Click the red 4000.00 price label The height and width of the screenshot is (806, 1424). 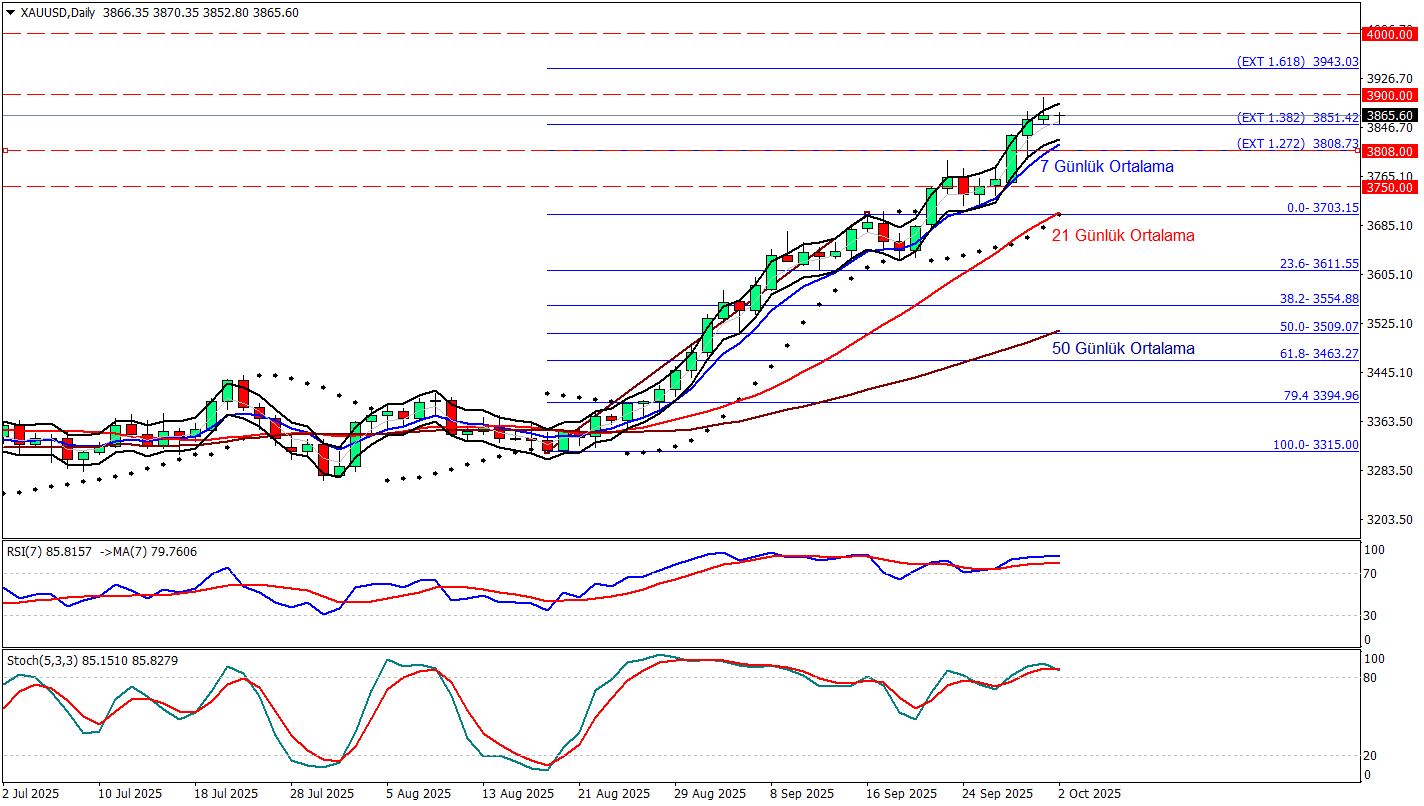click(x=1391, y=35)
